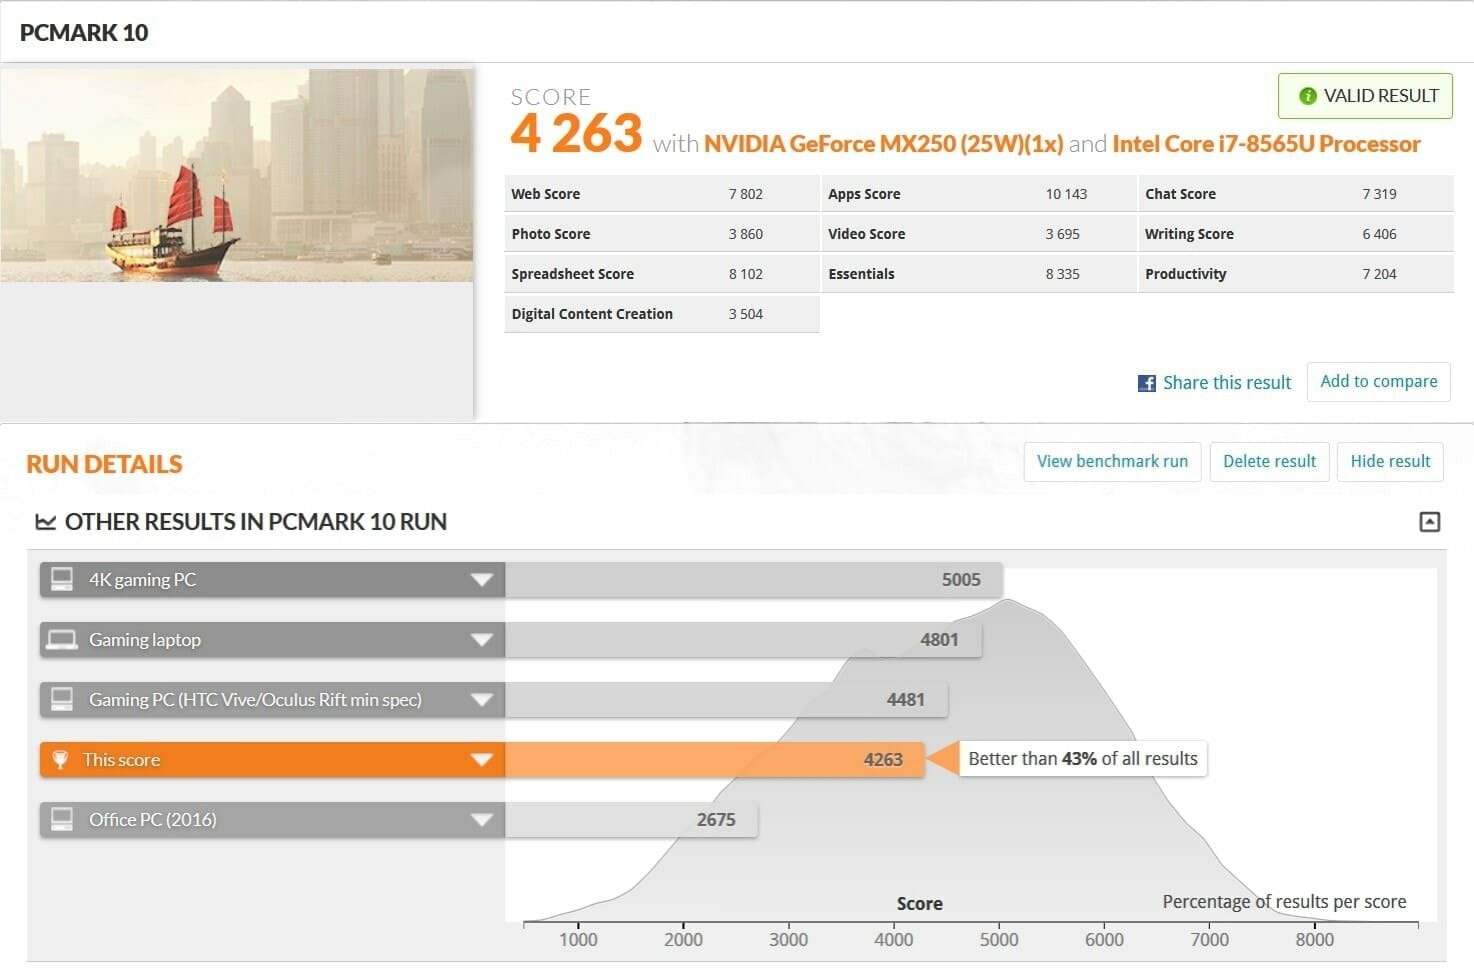Open the Office PC (2016) dropdown arrow

(x=482, y=820)
